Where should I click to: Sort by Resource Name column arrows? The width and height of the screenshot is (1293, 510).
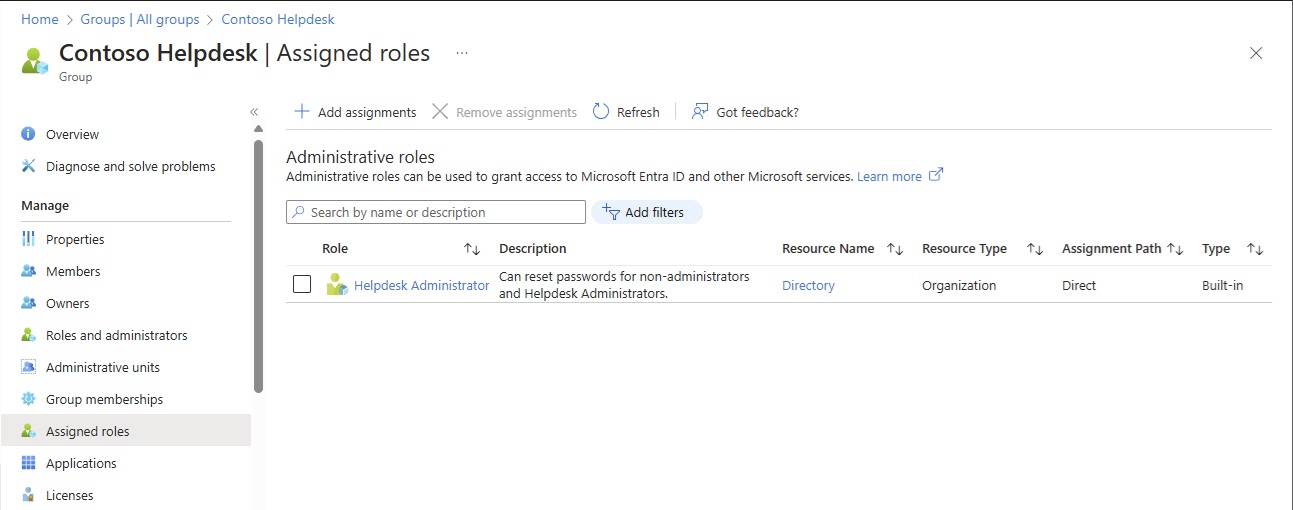click(x=895, y=249)
